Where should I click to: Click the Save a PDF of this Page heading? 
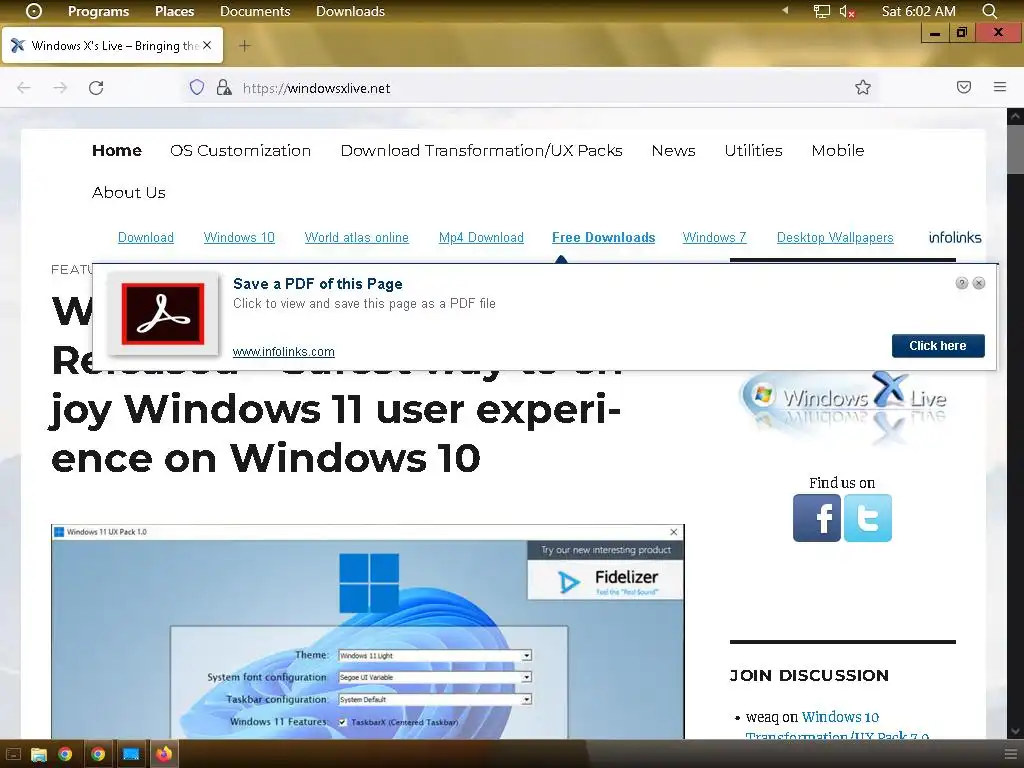pos(317,283)
